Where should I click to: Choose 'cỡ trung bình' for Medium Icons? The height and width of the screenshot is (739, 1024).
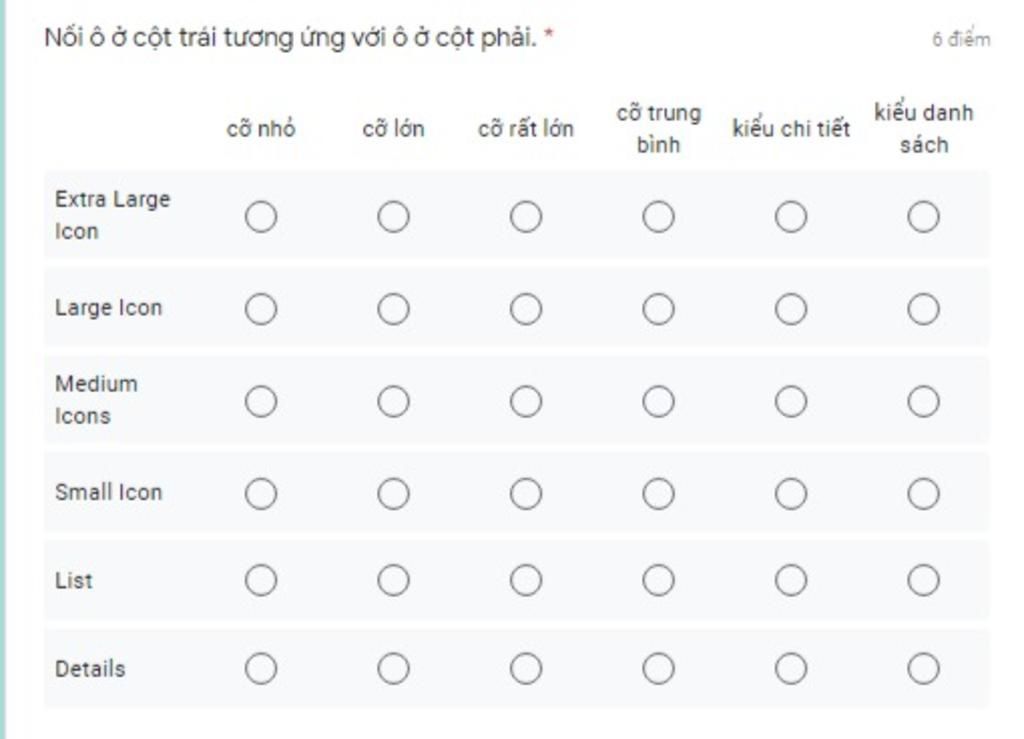click(x=658, y=401)
